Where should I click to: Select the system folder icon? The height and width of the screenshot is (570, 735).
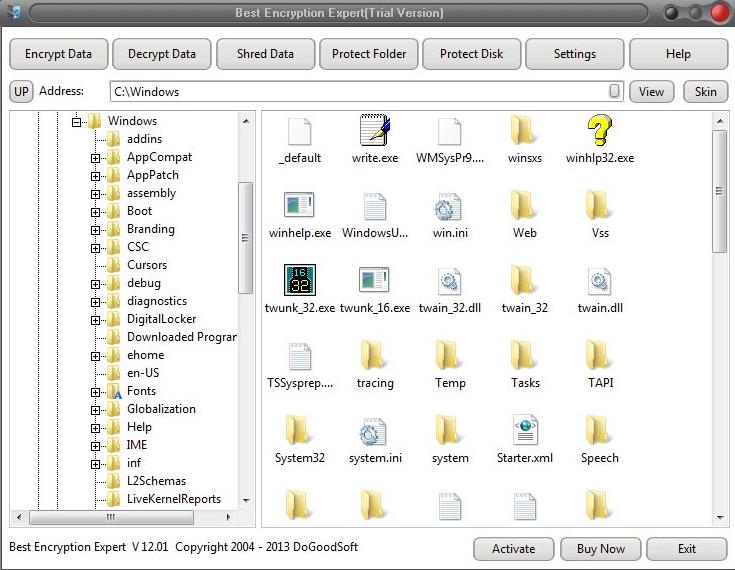click(x=449, y=430)
